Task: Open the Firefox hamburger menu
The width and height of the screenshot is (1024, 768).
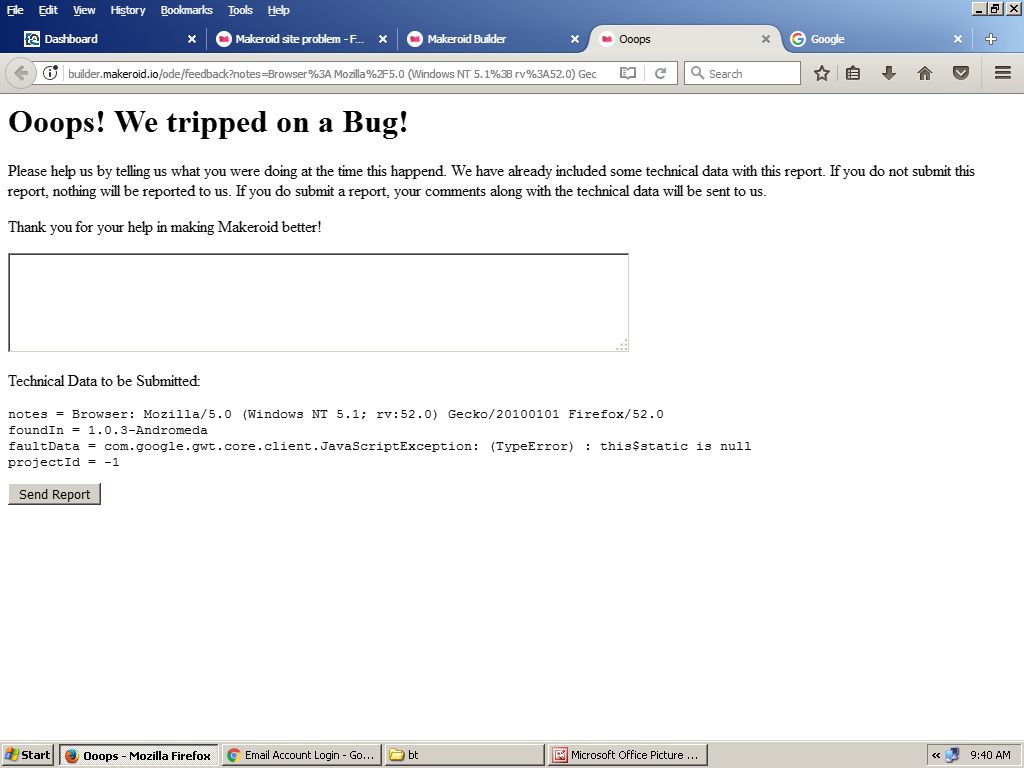Action: (1003, 73)
